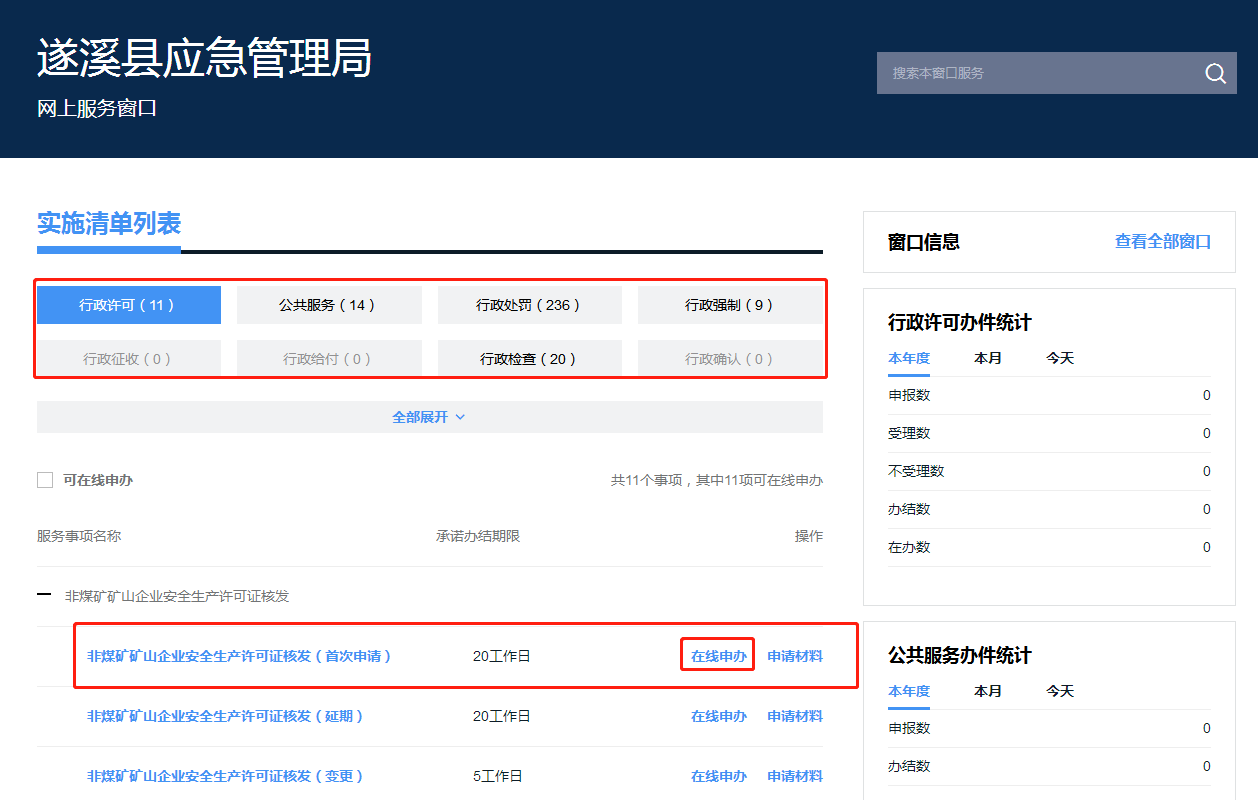Select 今天 in 行政许可办件统计
1258x800 pixels.
tap(1060, 358)
